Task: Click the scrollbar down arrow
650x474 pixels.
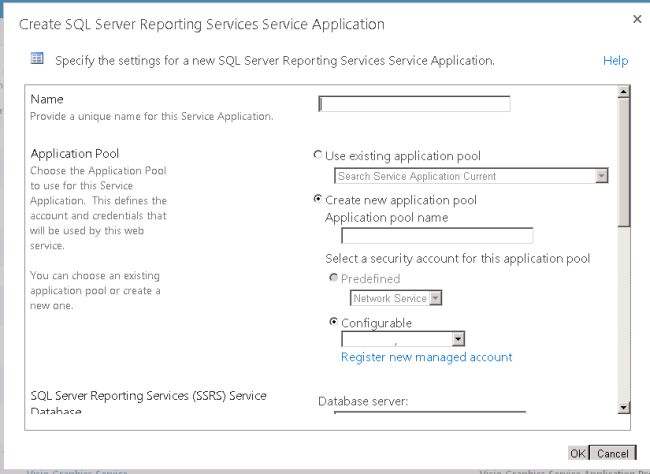Action: click(624, 407)
